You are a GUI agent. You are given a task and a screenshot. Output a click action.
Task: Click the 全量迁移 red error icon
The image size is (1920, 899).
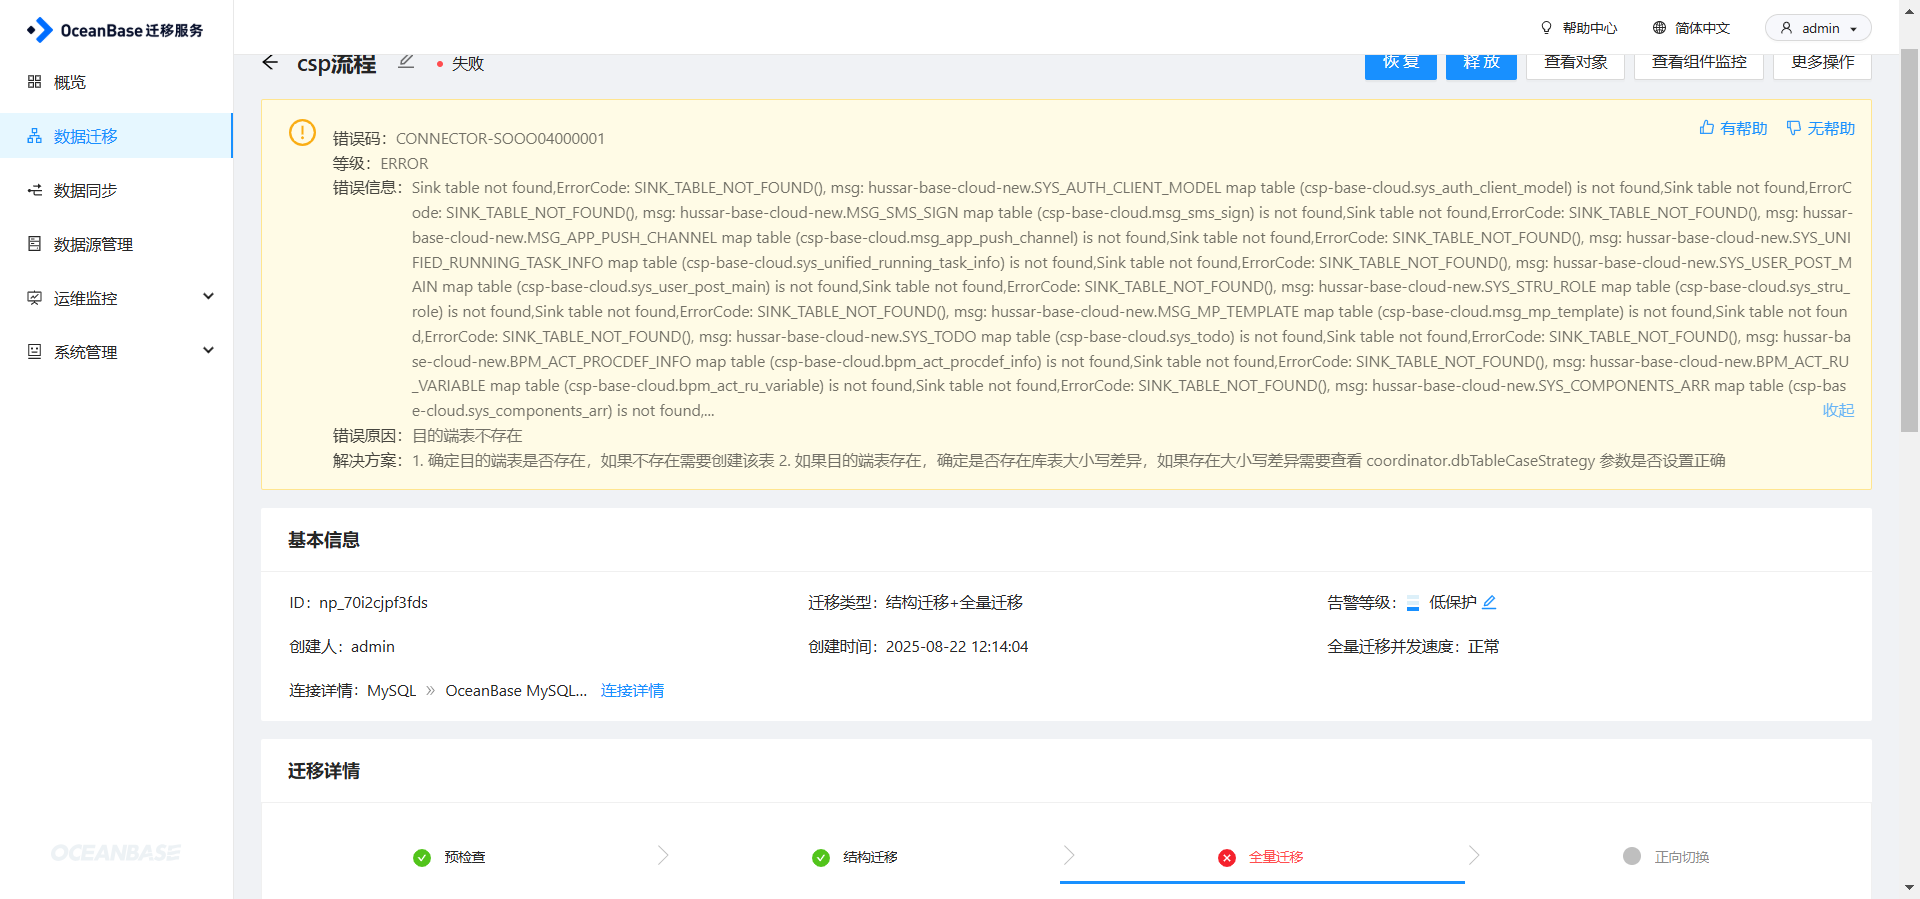pos(1227,857)
